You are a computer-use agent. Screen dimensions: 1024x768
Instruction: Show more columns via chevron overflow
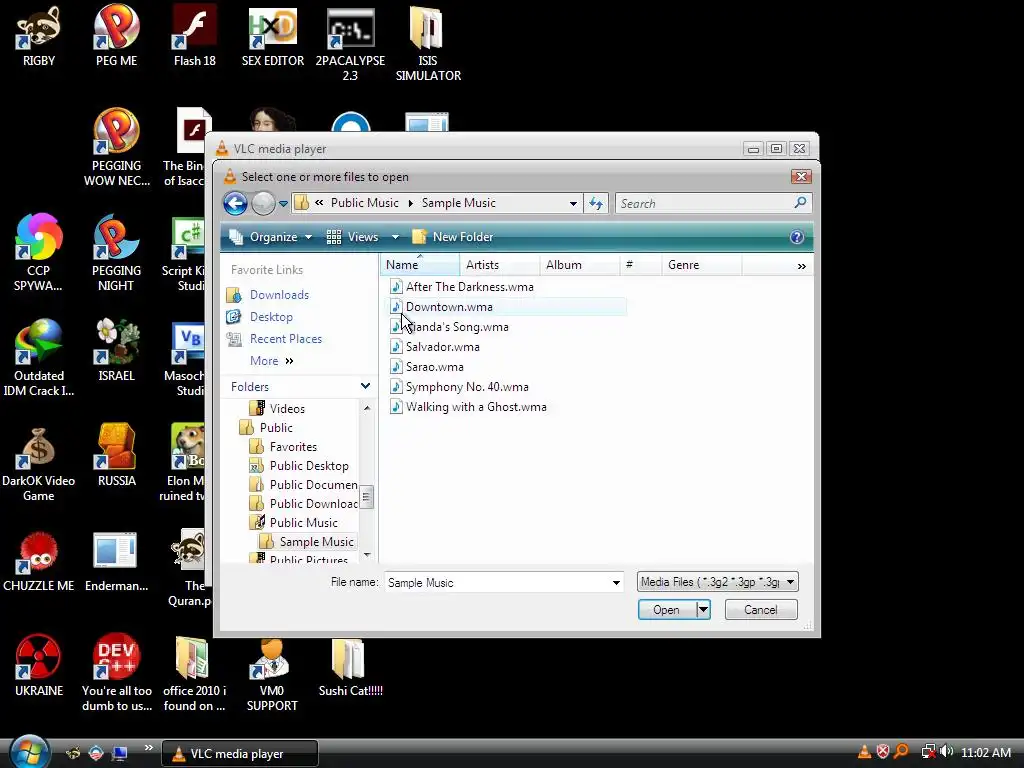click(x=801, y=266)
